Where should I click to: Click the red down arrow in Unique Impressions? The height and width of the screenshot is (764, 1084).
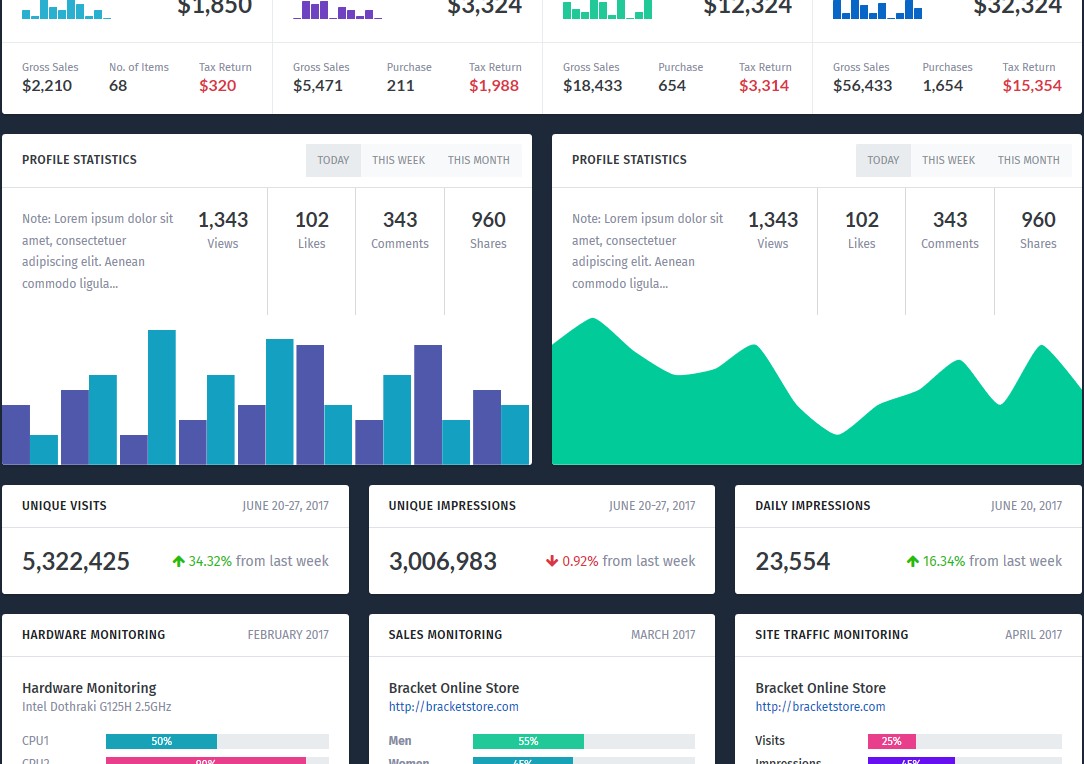(x=552, y=562)
